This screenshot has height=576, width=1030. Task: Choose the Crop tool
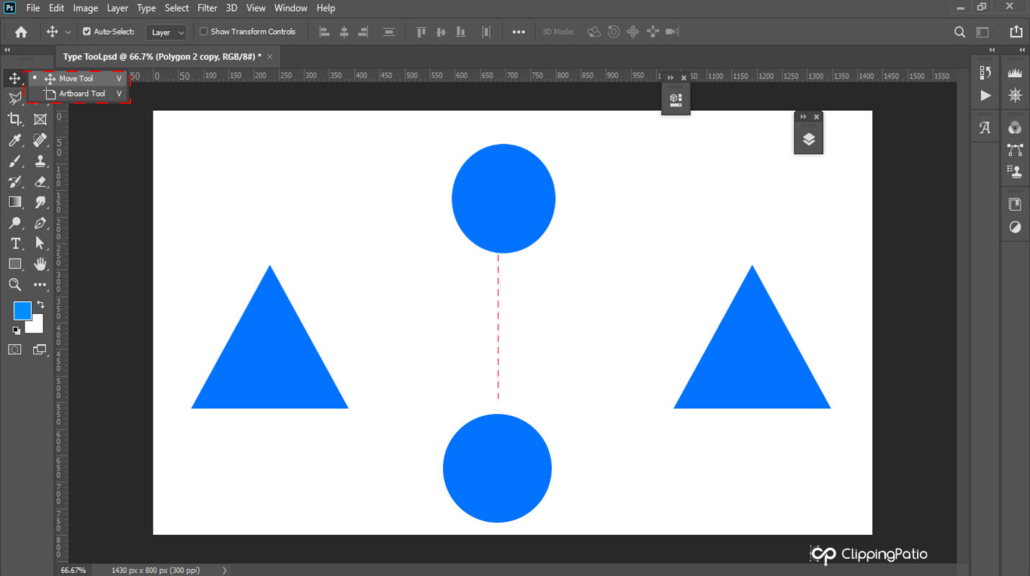tap(14, 119)
